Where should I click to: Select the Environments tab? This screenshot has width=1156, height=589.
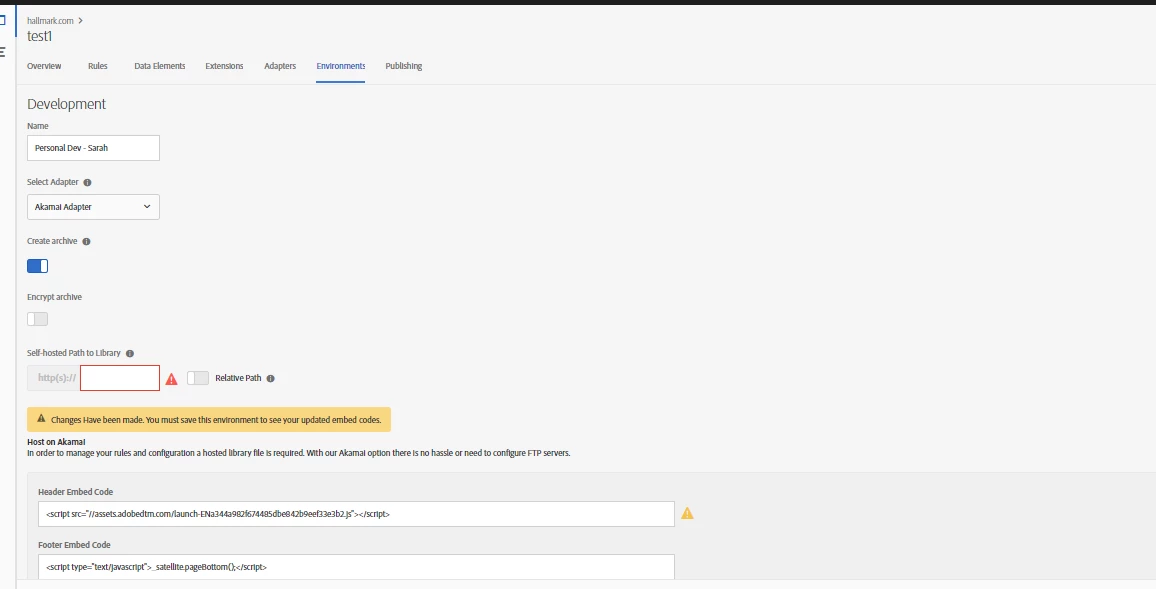(341, 66)
